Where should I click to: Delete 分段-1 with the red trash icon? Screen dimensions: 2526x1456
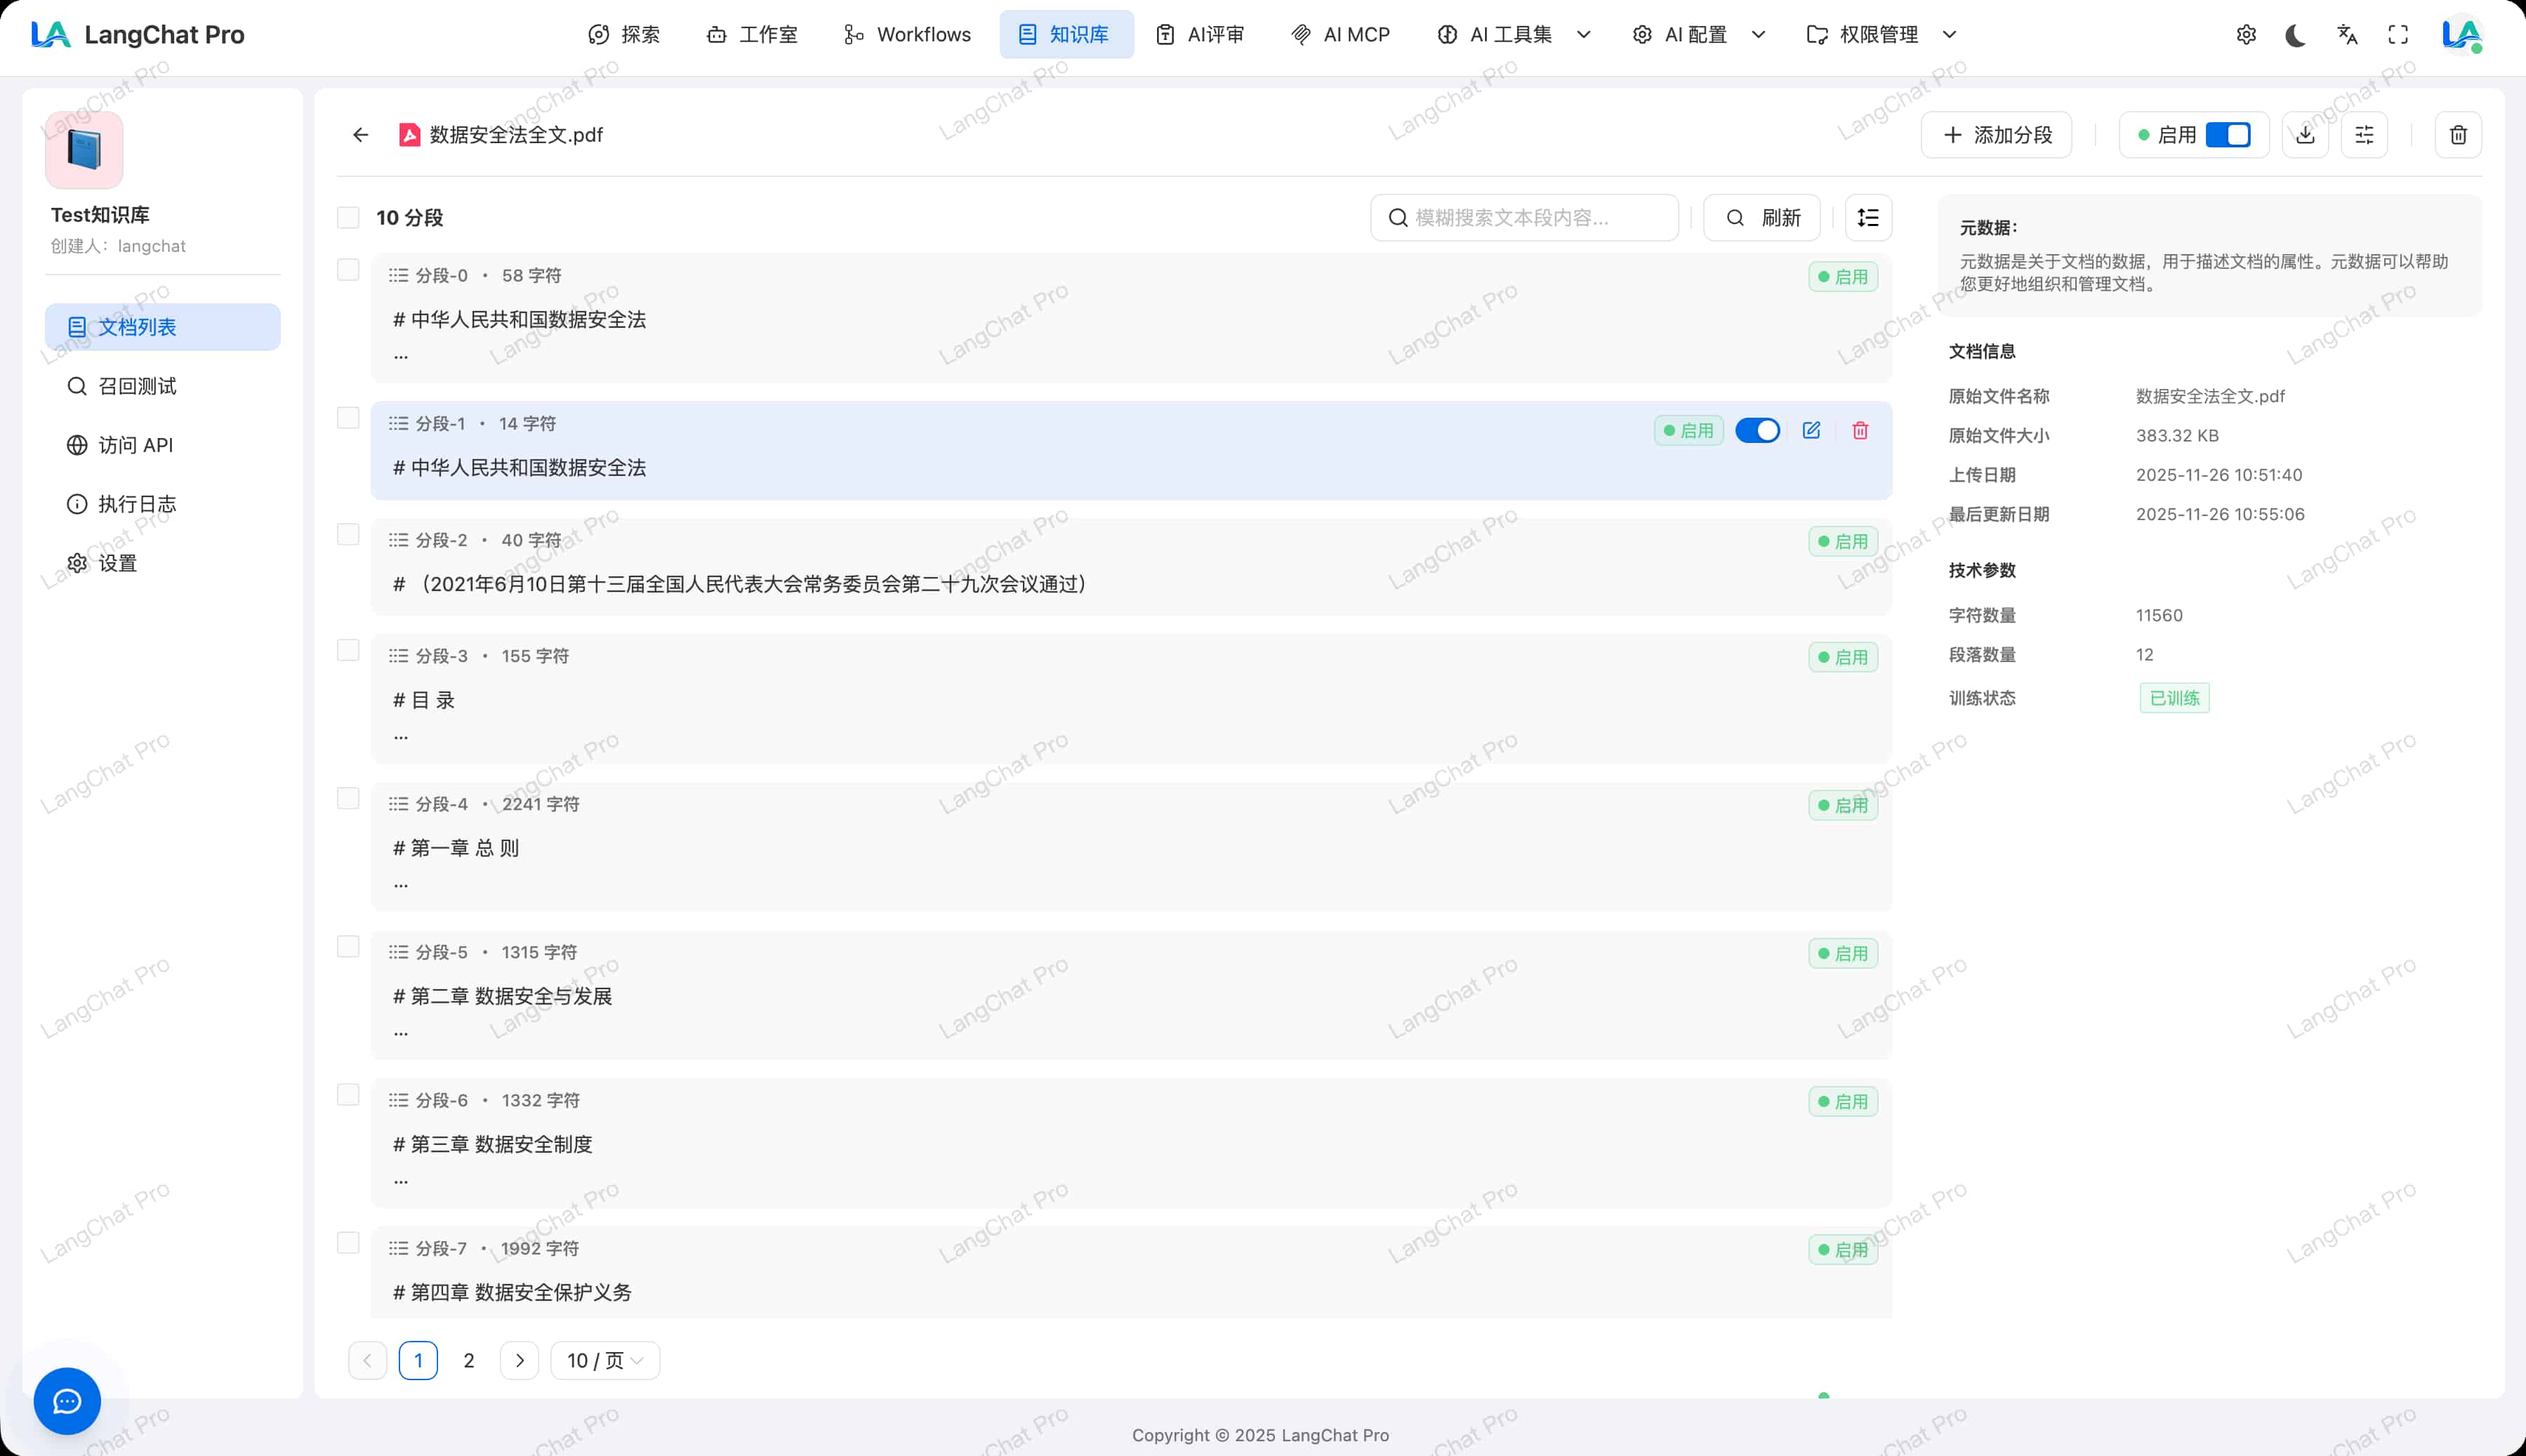[1860, 430]
